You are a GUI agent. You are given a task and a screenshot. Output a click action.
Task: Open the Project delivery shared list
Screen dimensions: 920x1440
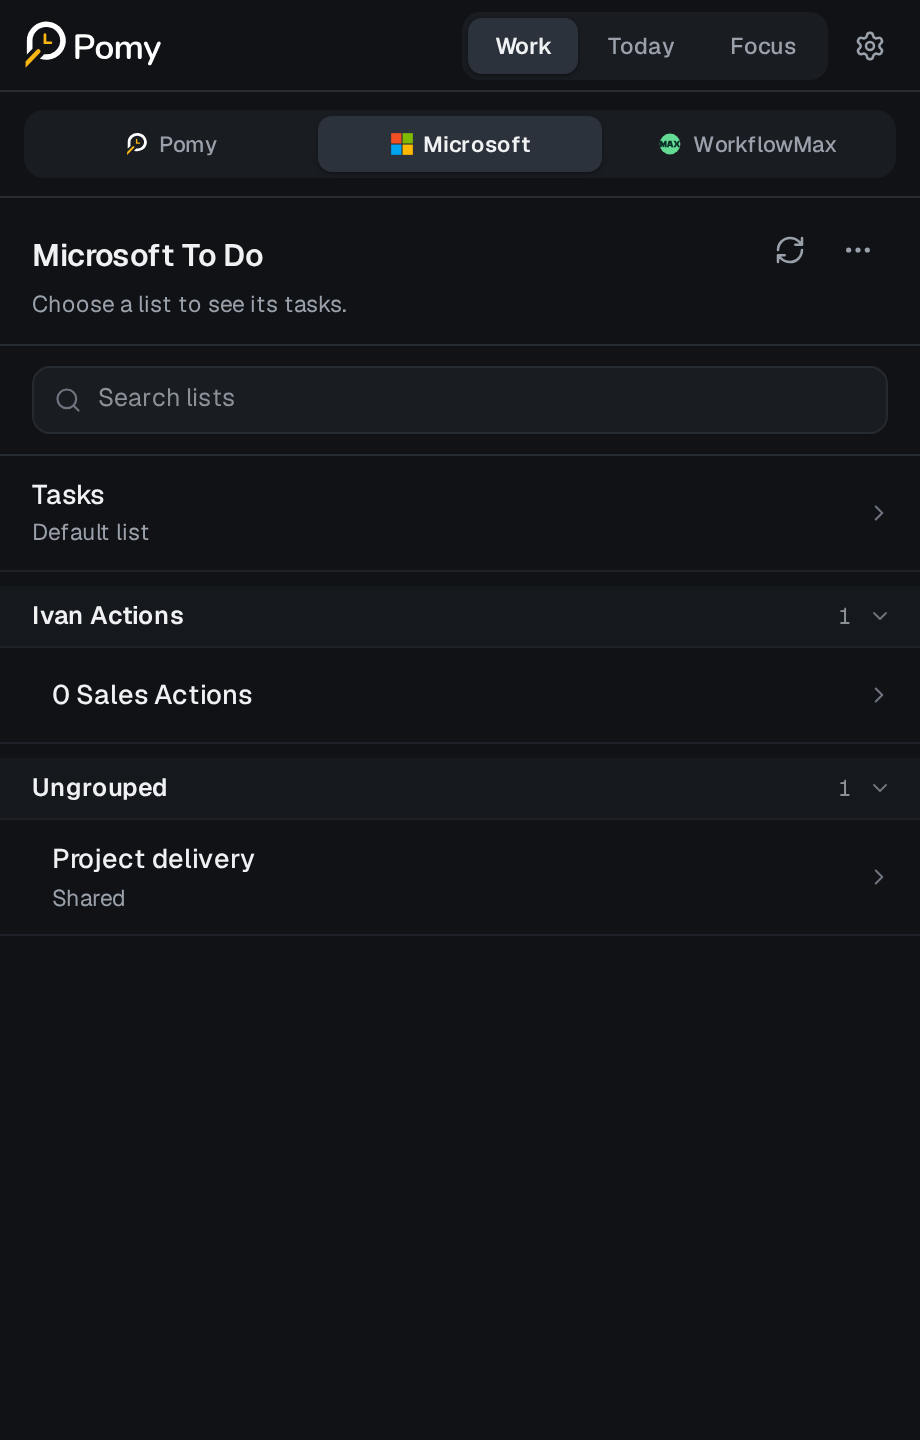(x=460, y=877)
